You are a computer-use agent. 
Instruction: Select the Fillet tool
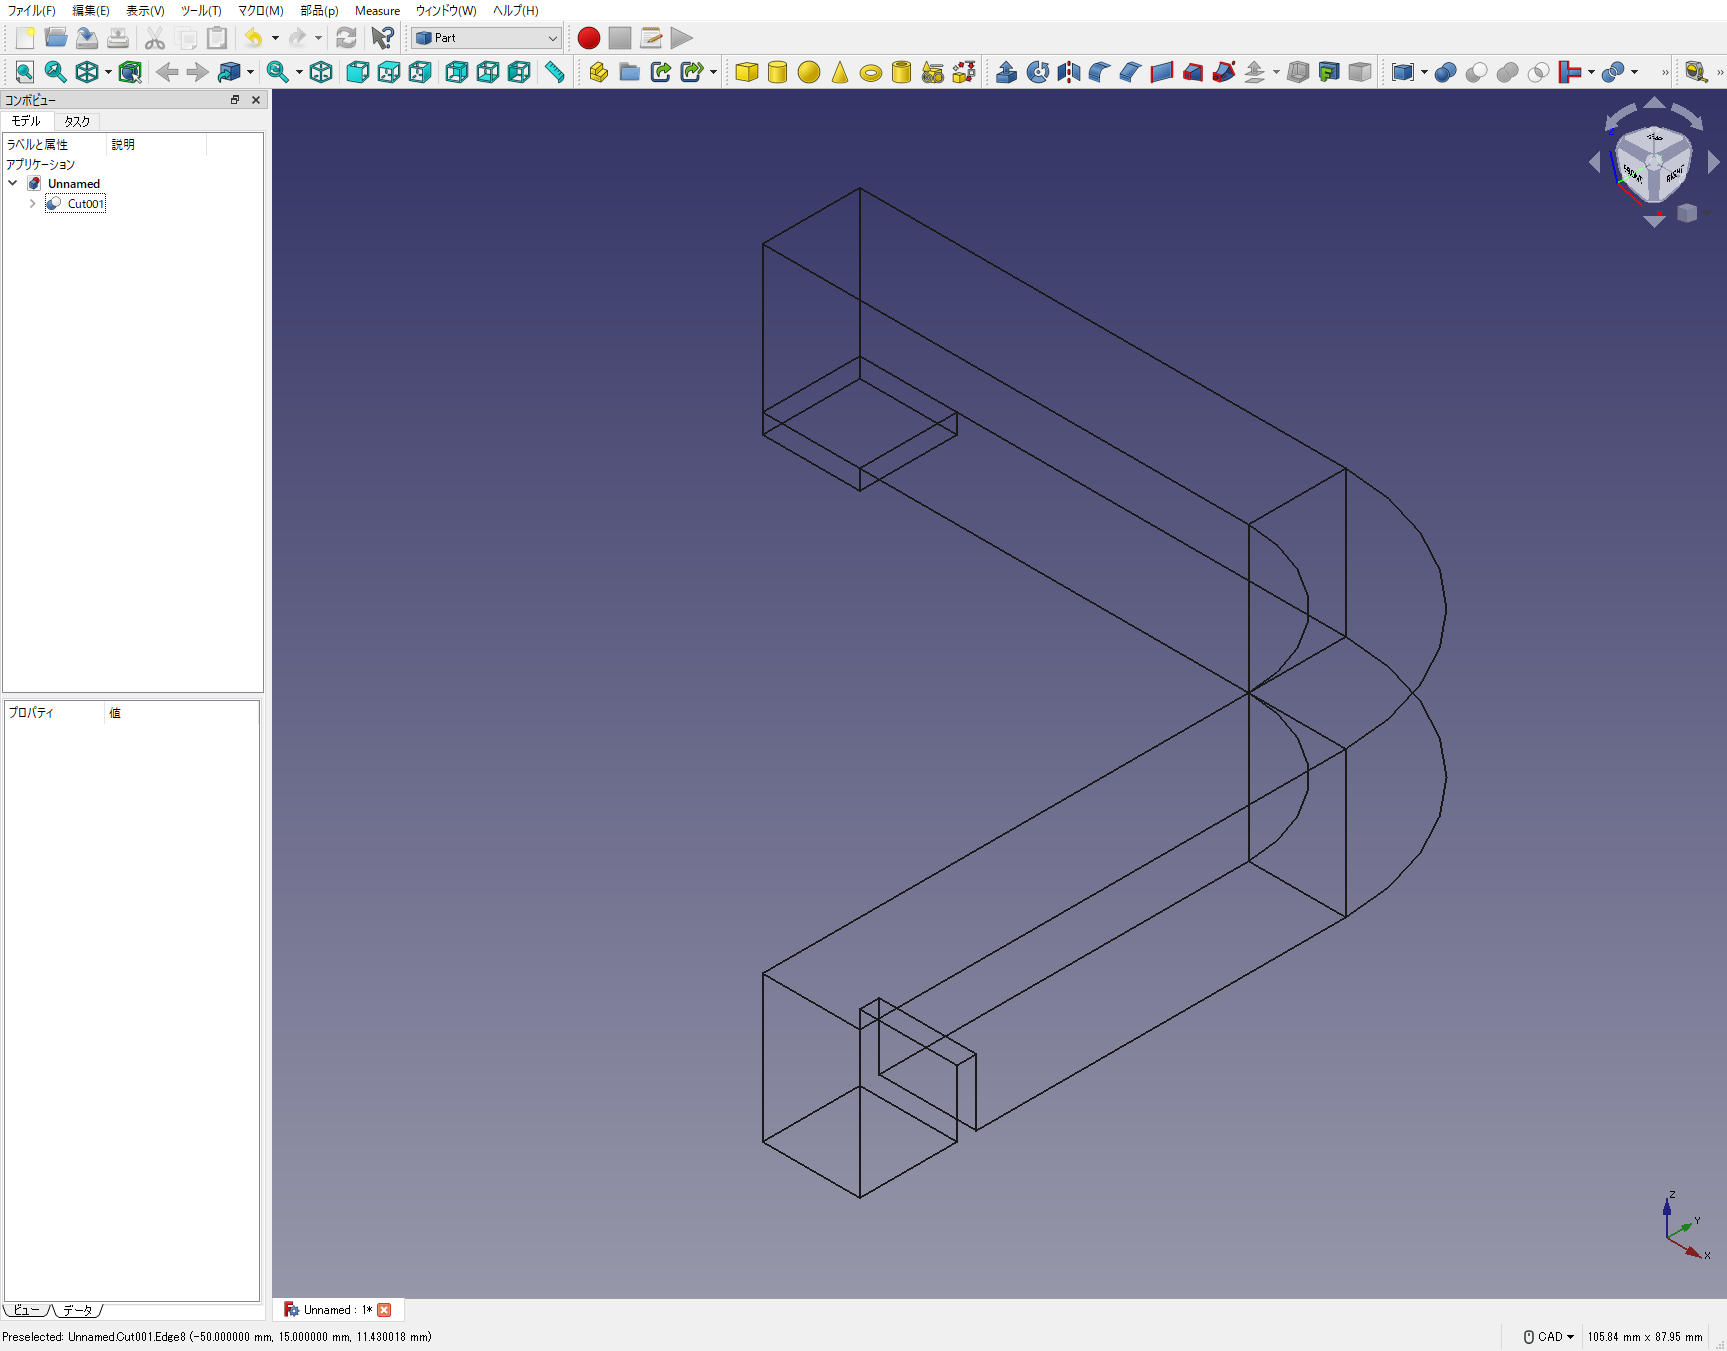[x=1100, y=72]
